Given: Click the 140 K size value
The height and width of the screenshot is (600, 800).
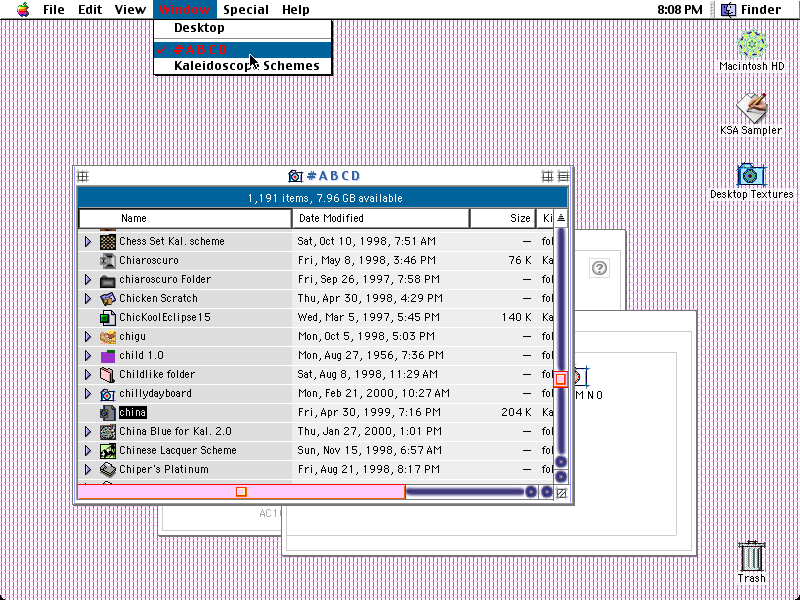Looking at the screenshot, I should click(516, 318).
